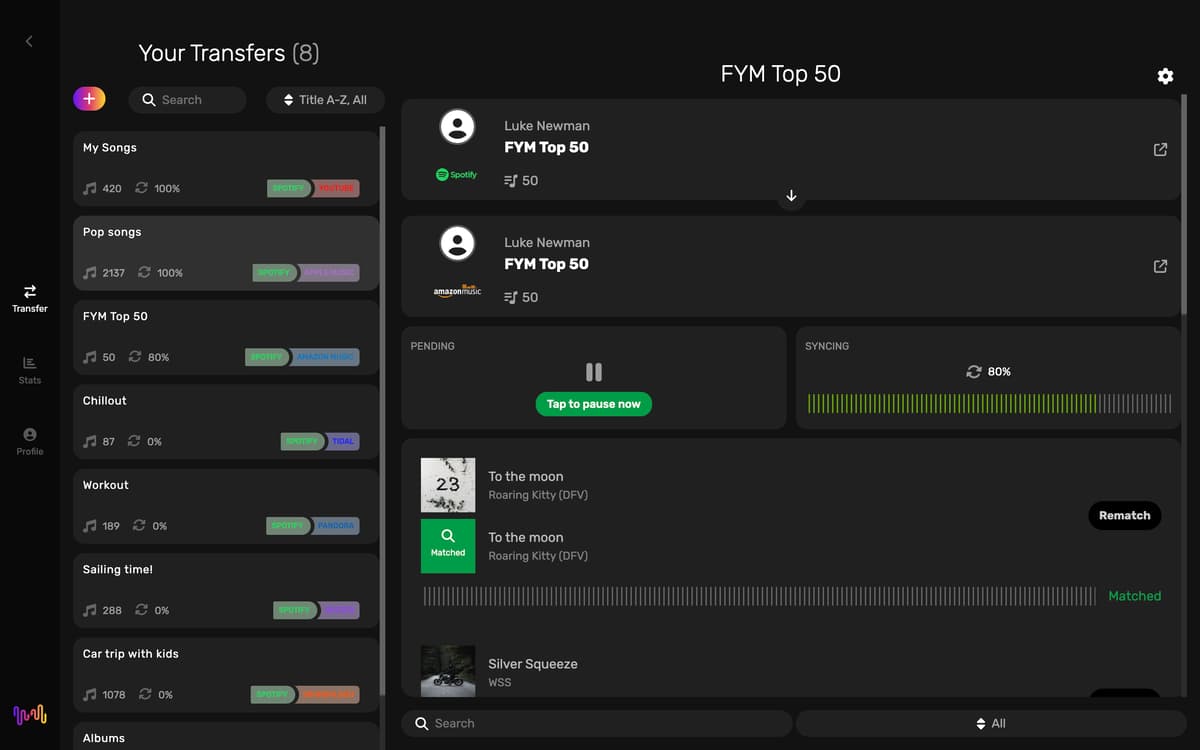Click the down arrow between the two playlists
1200x750 pixels.
[791, 196]
